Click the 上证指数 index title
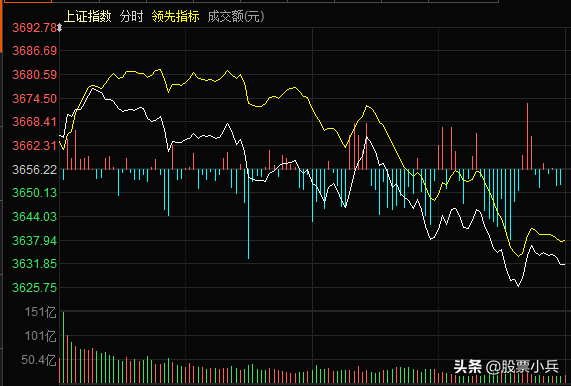This screenshot has height=386, width=571. click(x=87, y=16)
